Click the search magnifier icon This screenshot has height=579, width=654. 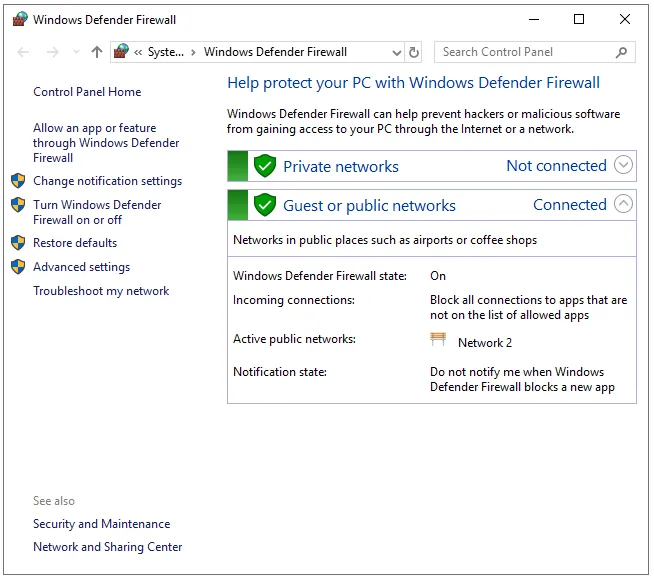coord(622,52)
